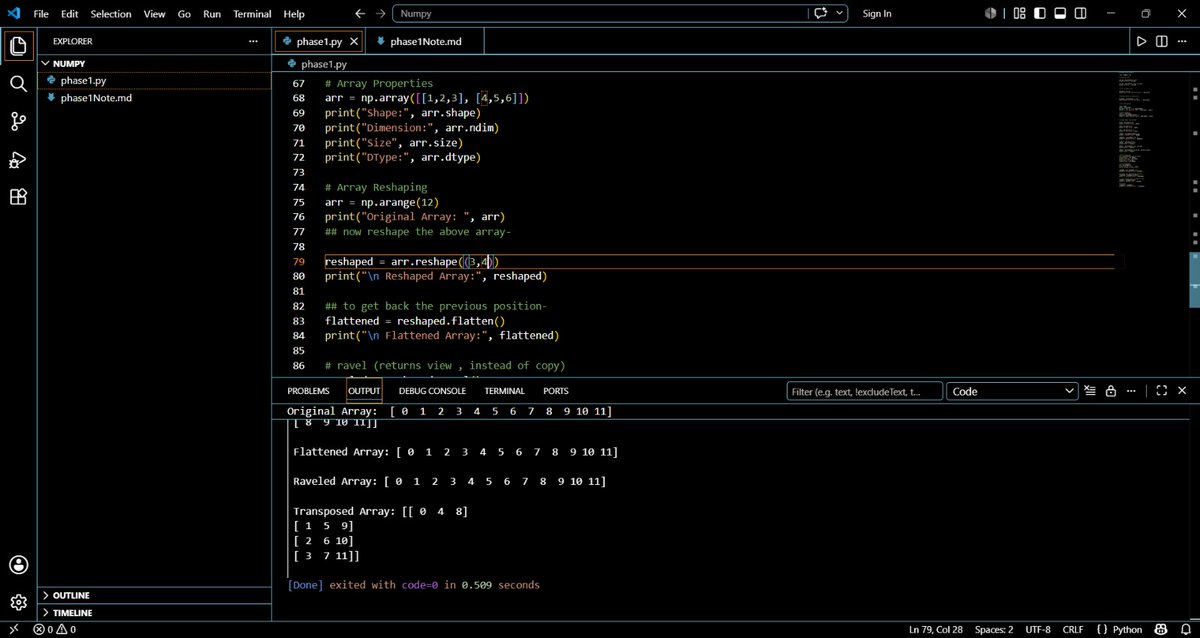Open the Accounts menu in activity bar
This screenshot has height=638, width=1200.
(x=18, y=566)
